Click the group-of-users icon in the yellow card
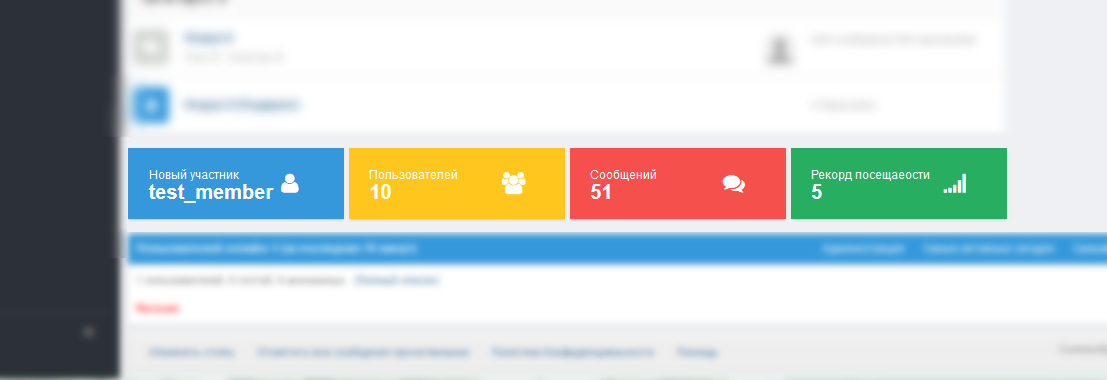Screen dimensions: 1107x380 coord(514,183)
